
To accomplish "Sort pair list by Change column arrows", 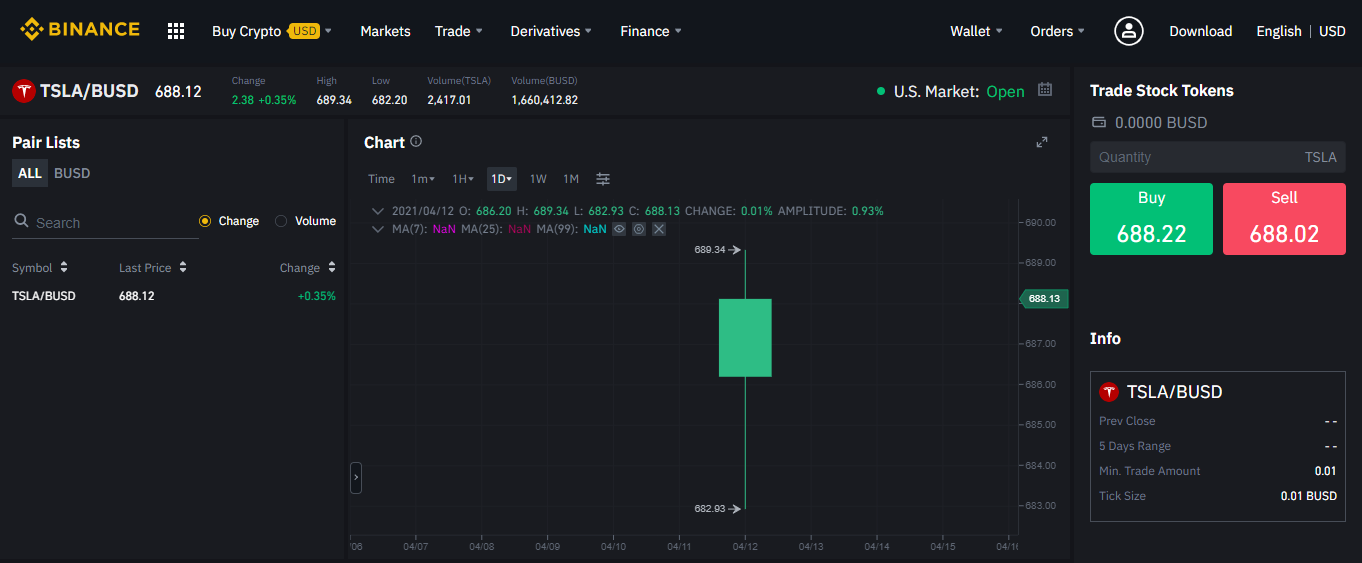I will 331,268.
